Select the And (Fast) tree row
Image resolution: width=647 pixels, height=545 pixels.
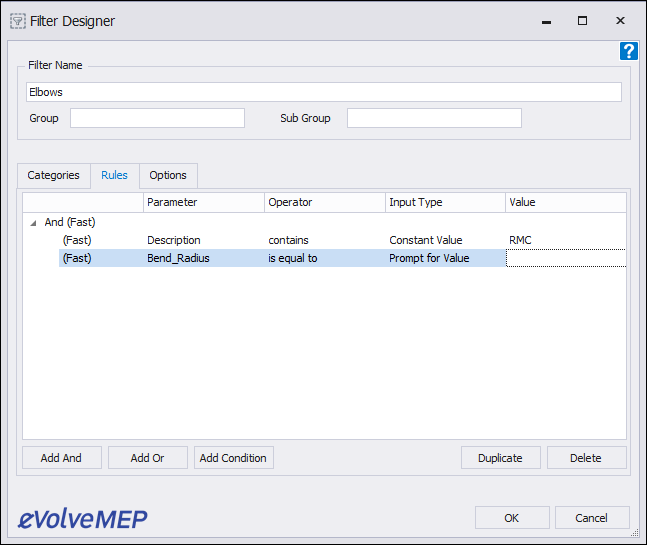click(70, 222)
